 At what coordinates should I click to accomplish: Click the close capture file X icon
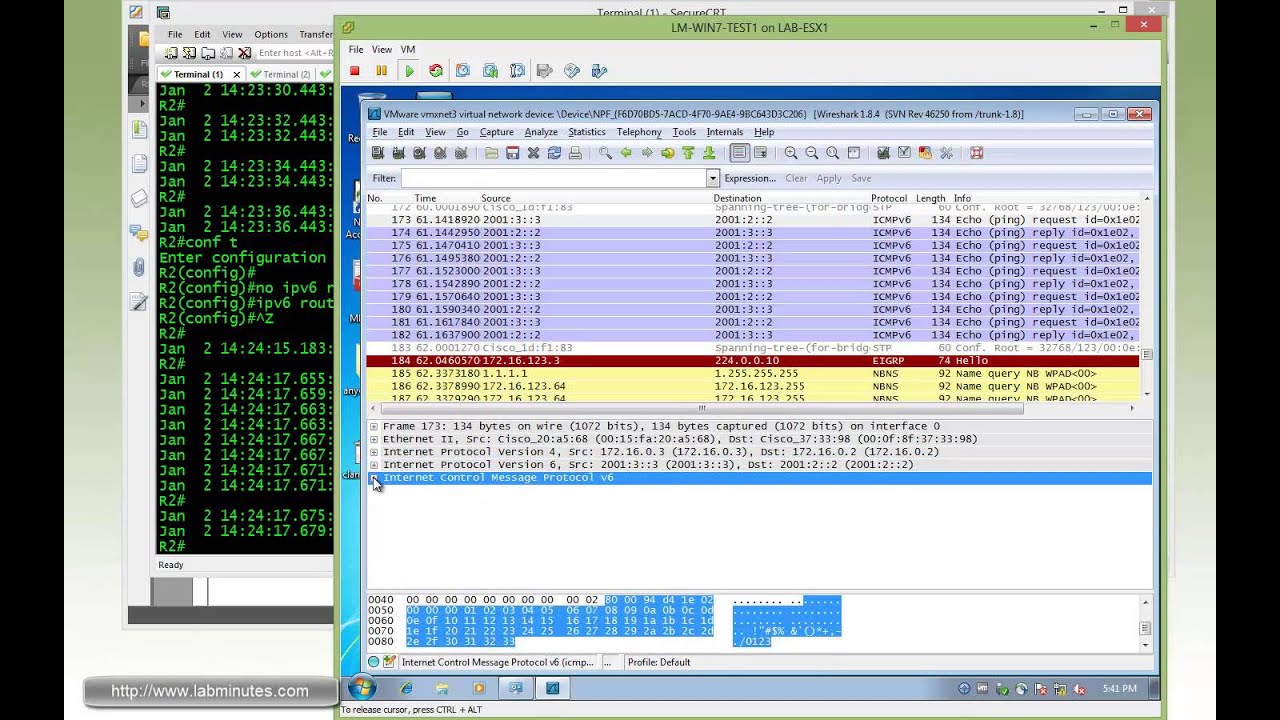point(533,153)
